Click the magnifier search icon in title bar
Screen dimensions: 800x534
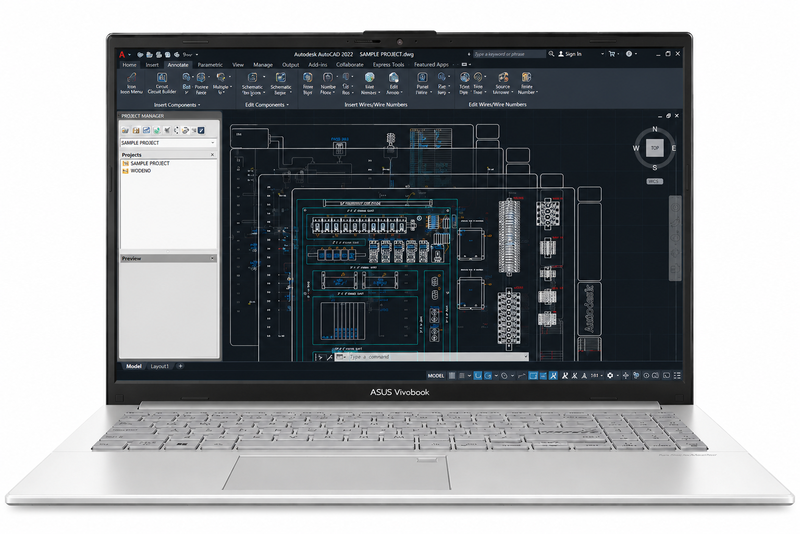(551, 54)
